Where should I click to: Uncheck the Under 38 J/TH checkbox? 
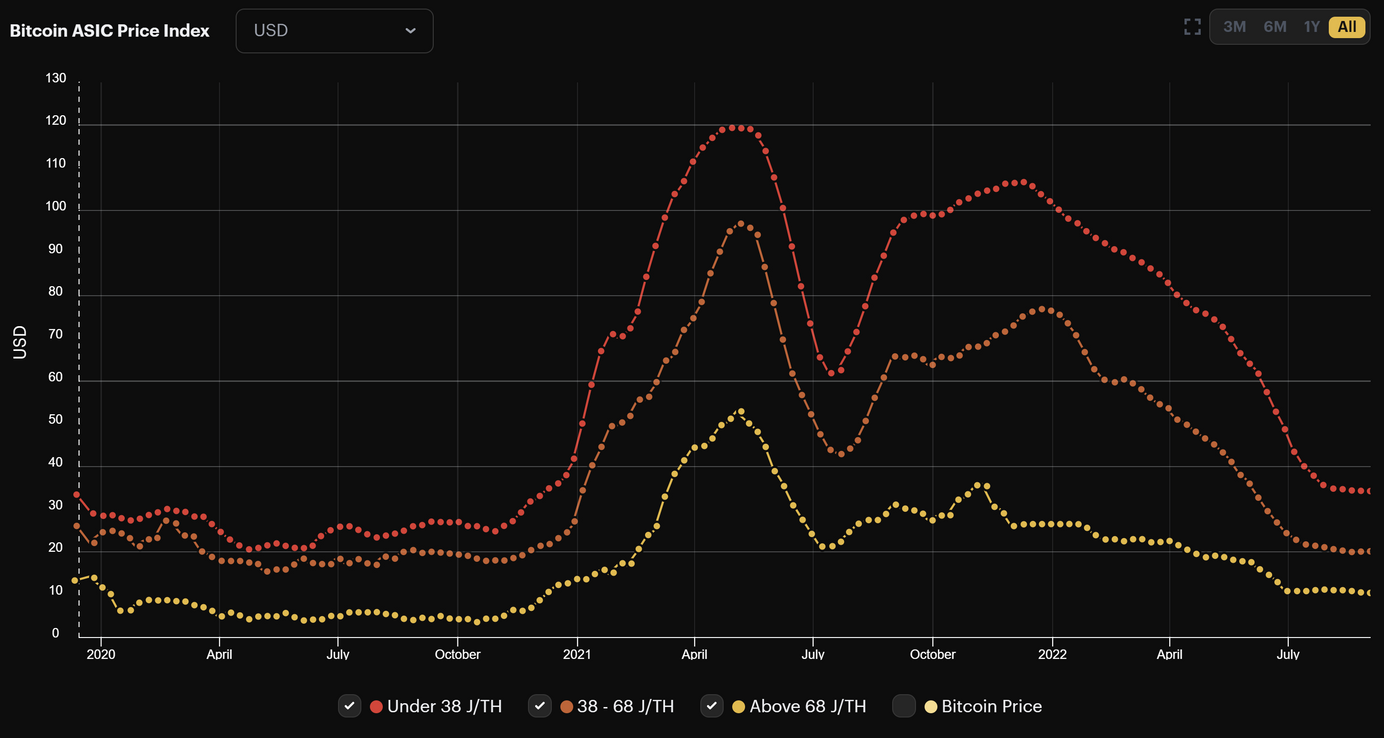click(x=350, y=706)
